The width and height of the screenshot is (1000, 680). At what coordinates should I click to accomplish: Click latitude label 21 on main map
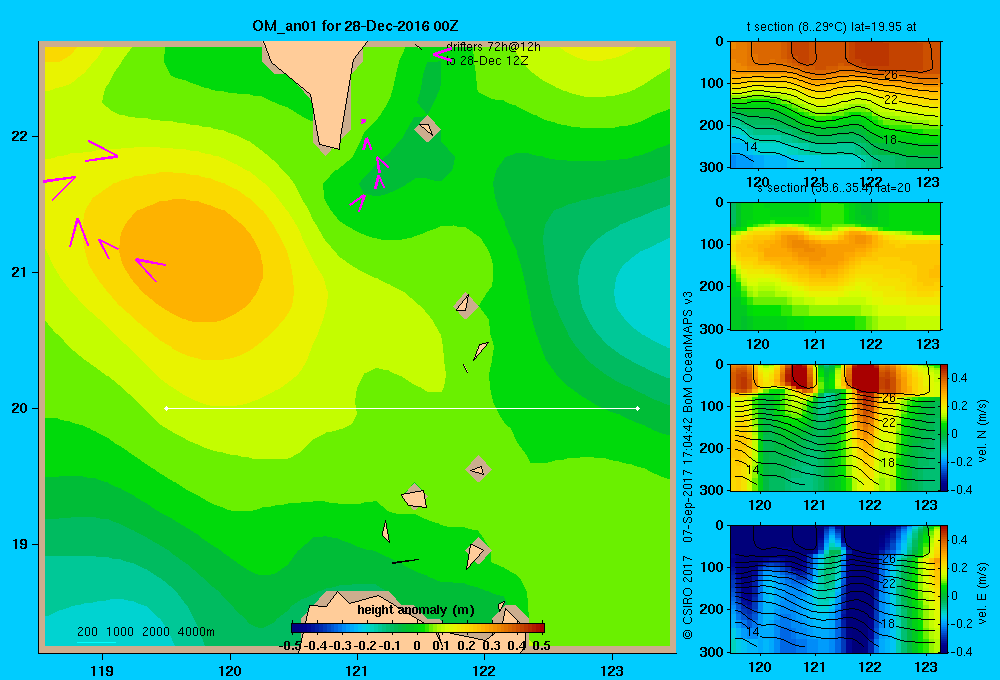[x=20, y=272]
